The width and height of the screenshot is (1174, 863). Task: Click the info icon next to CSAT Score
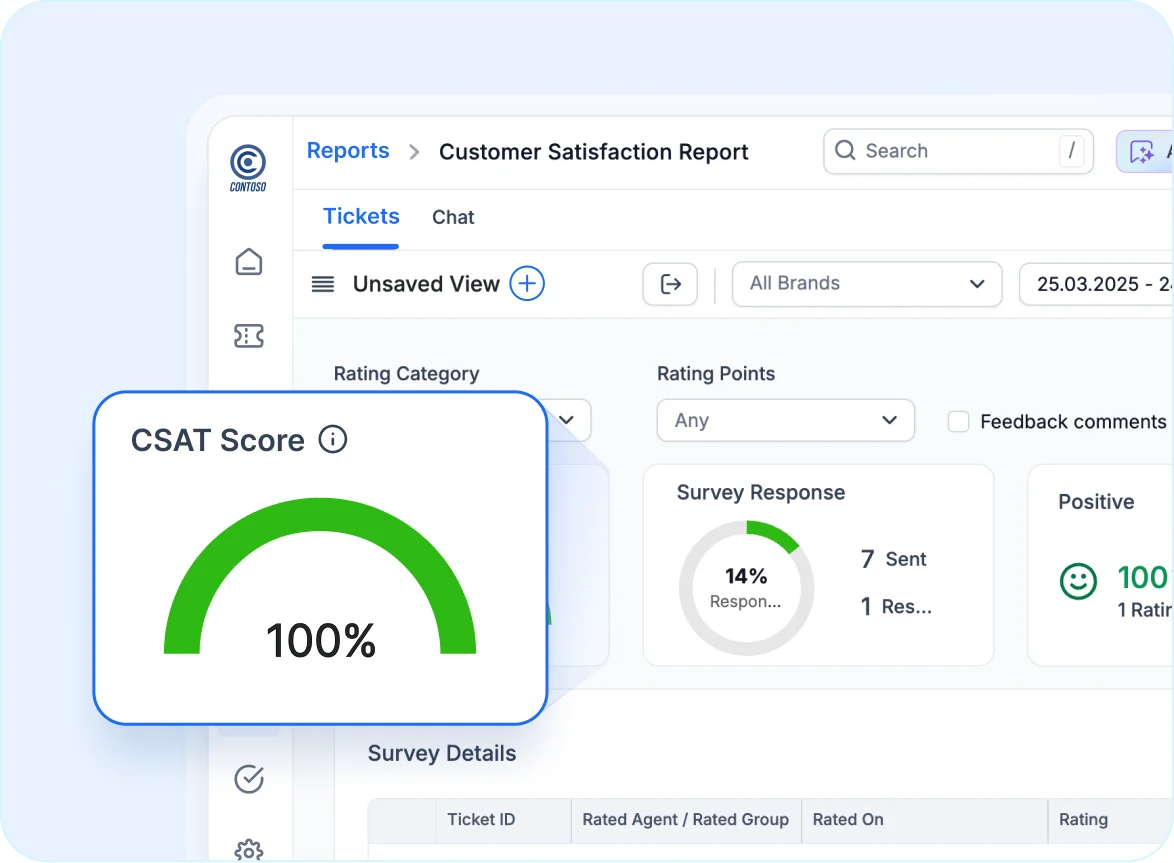pyautogui.click(x=333, y=439)
